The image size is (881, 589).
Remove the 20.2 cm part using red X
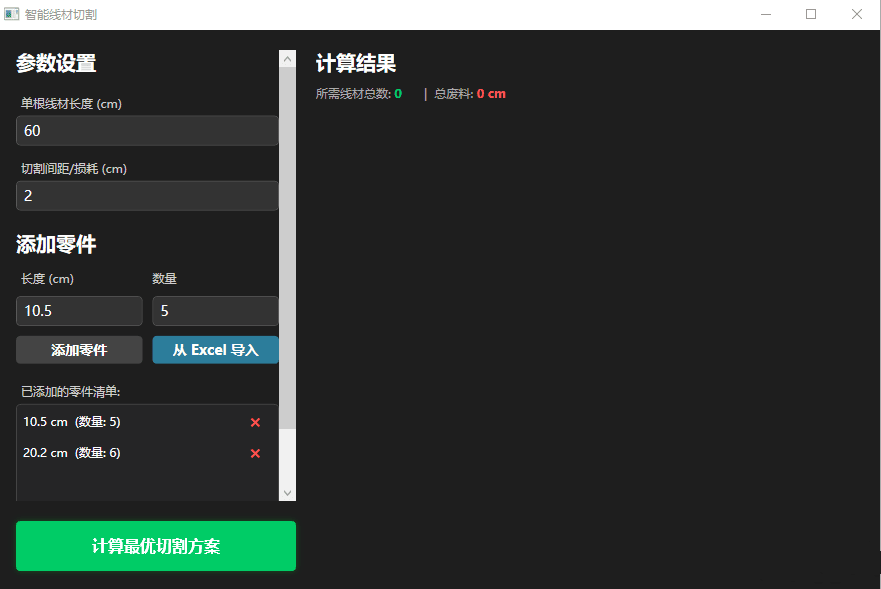point(255,453)
